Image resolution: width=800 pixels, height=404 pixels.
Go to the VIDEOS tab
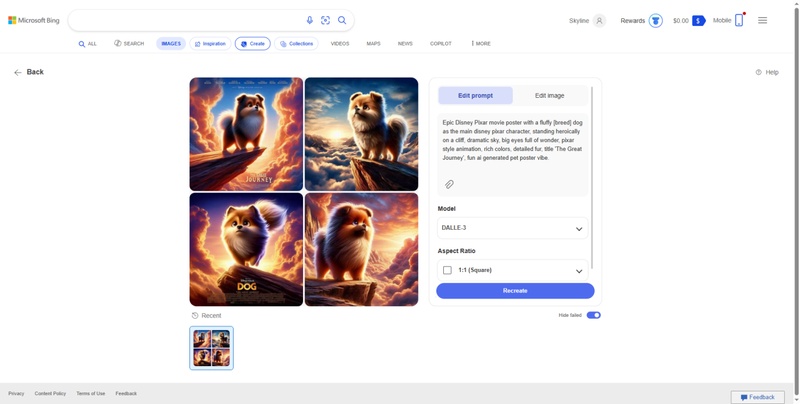tap(340, 44)
